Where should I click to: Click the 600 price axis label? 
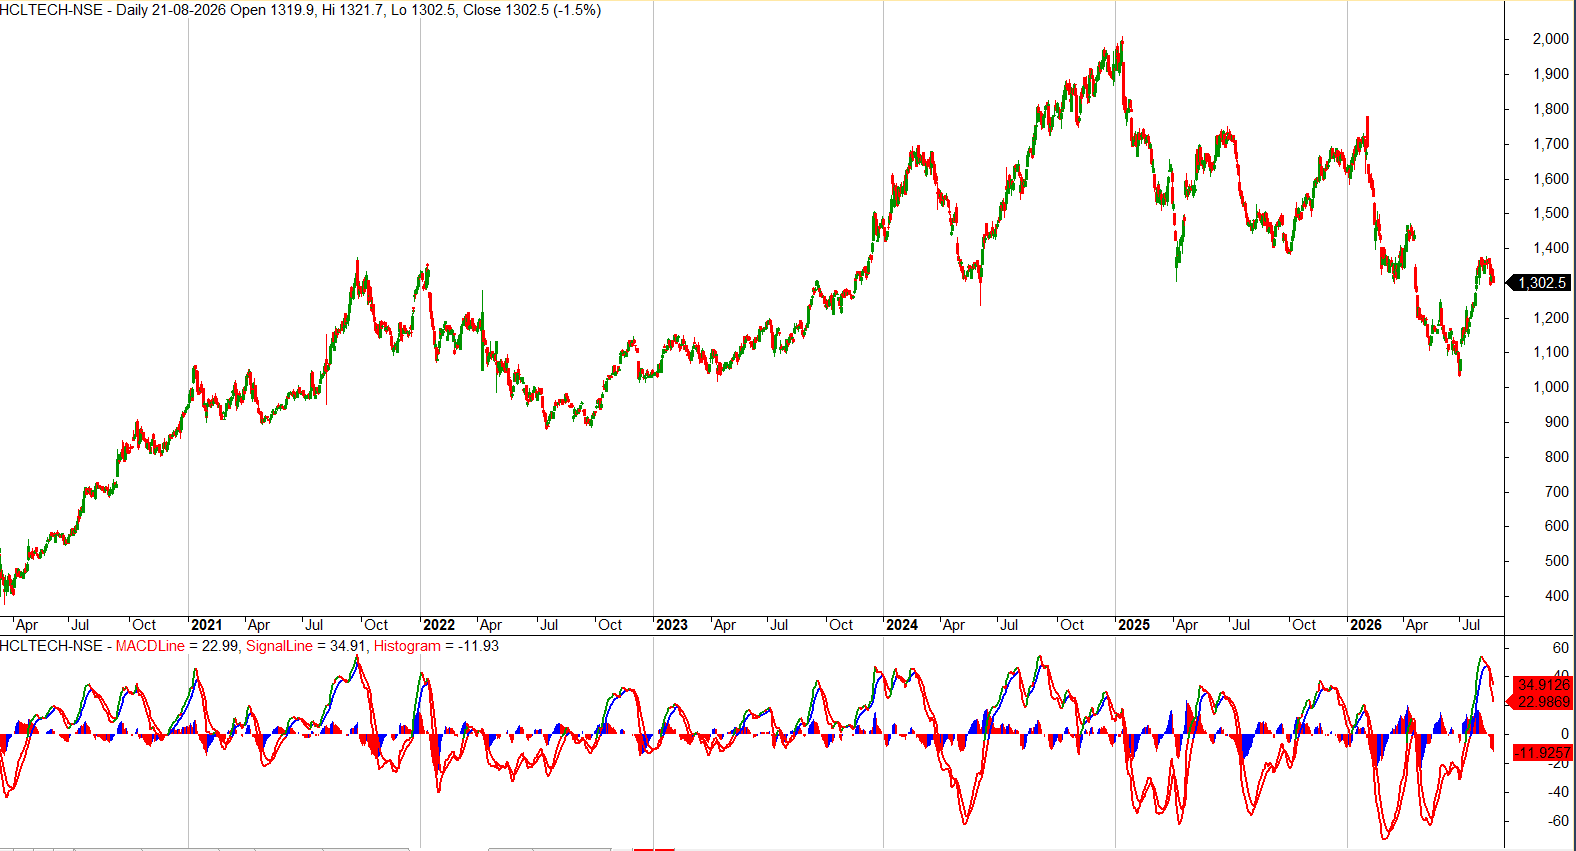click(x=1557, y=526)
